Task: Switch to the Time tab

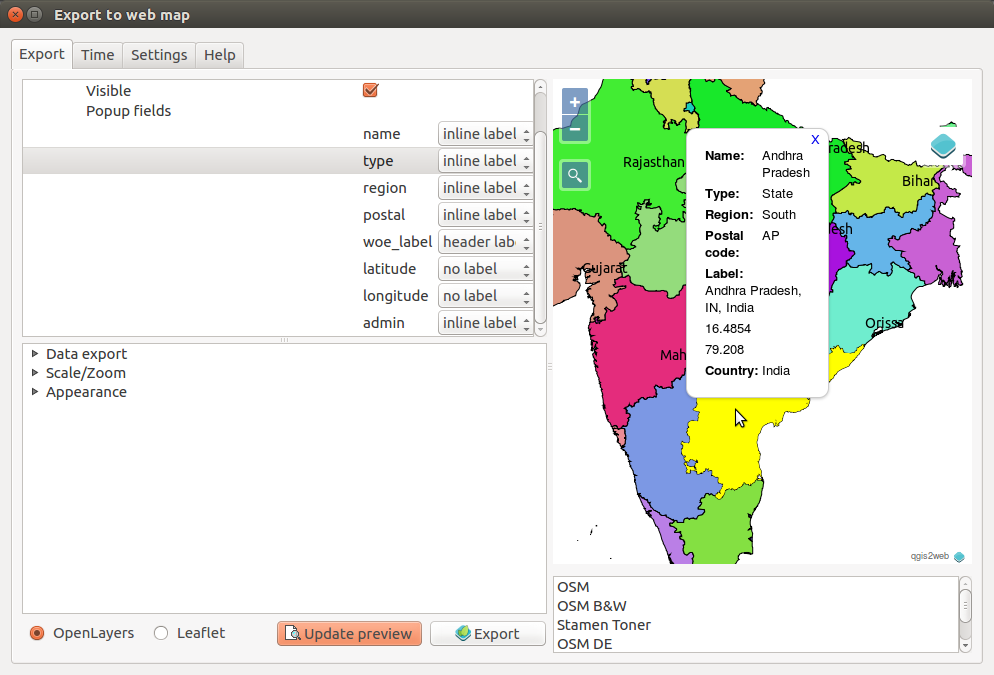Action: click(98, 55)
